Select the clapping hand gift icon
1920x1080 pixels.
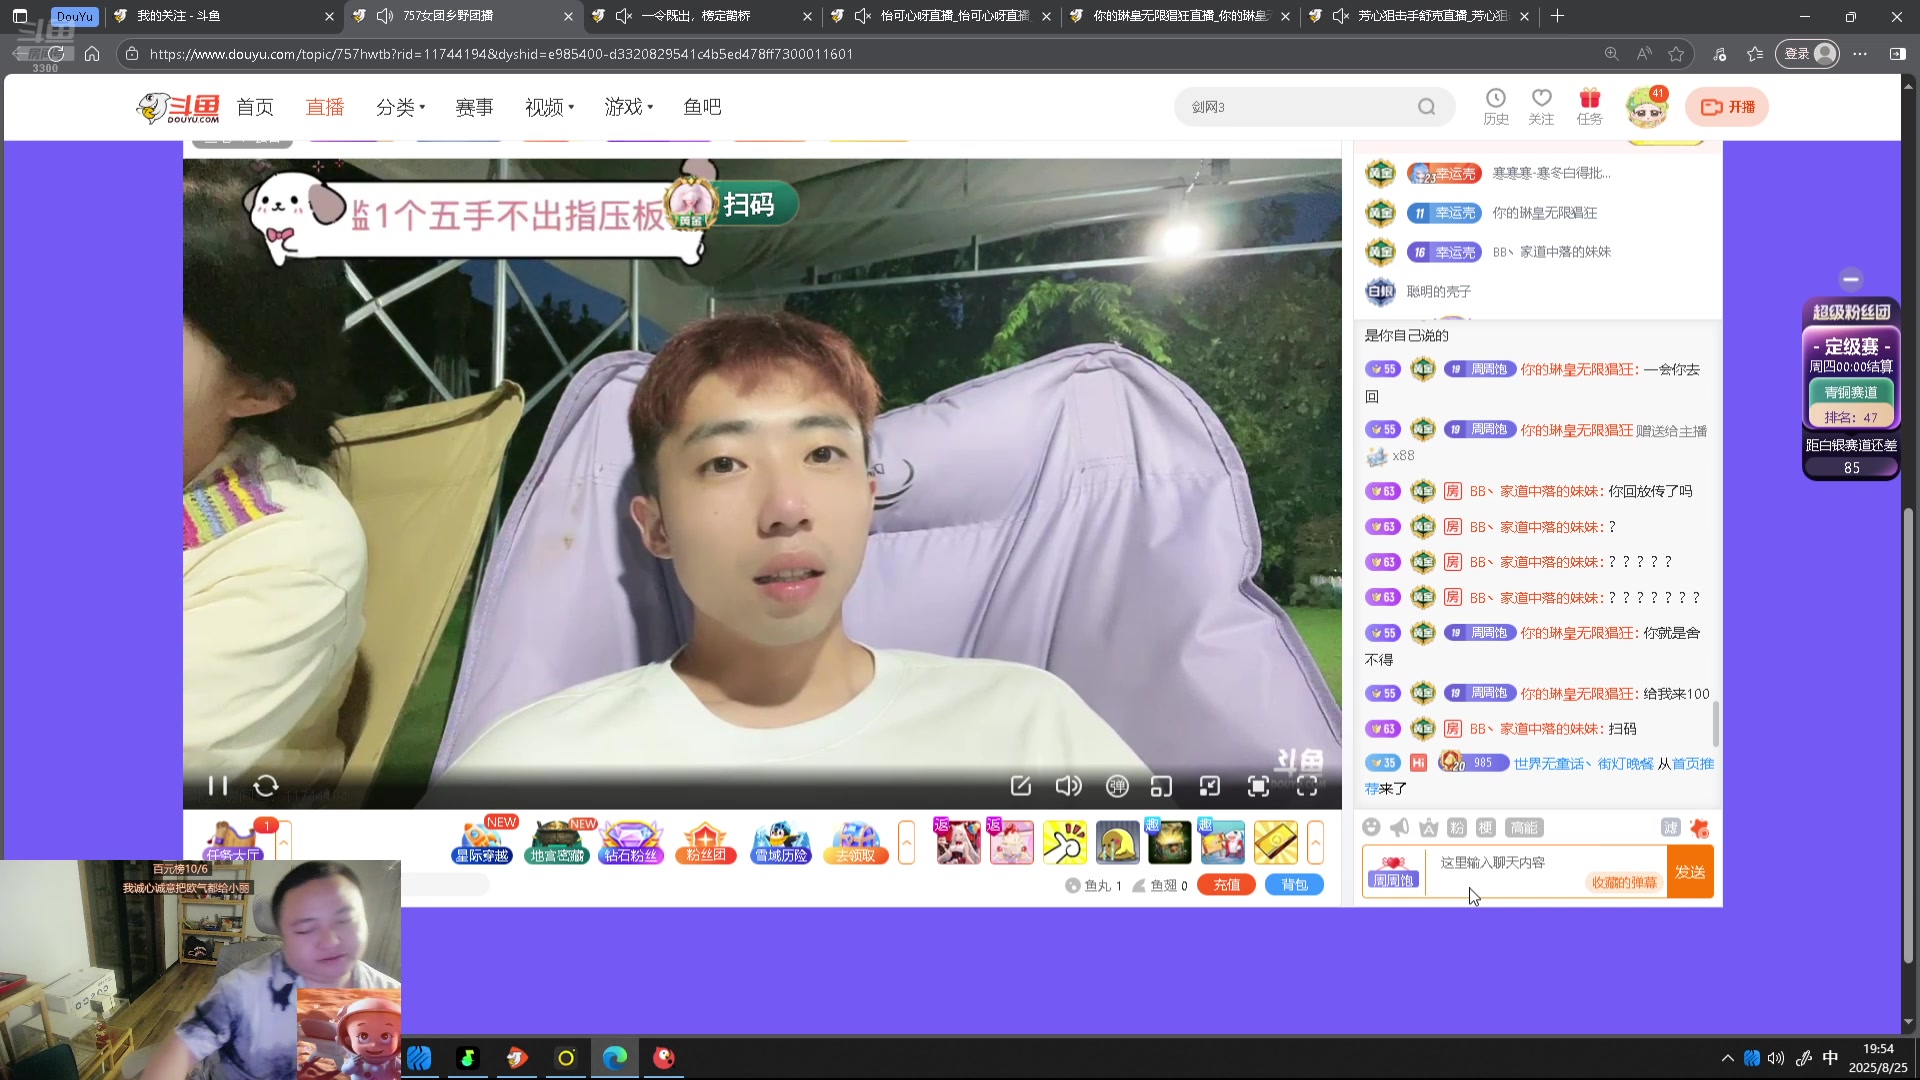1064,842
